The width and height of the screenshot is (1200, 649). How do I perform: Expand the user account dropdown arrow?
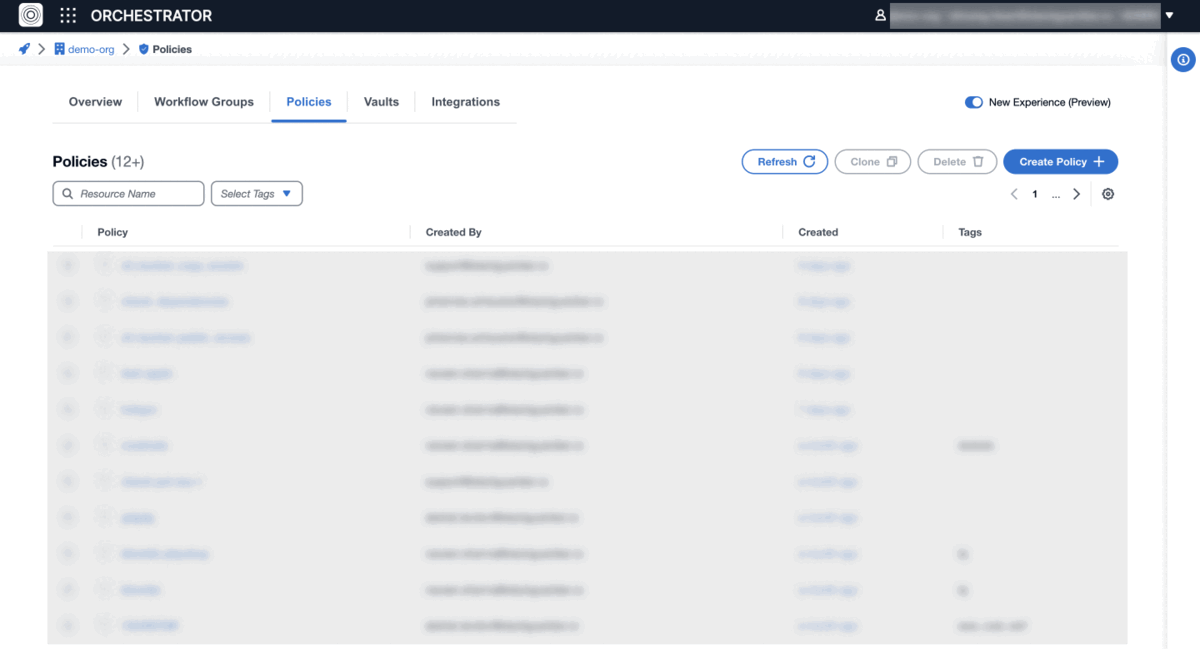[x=1170, y=16]
